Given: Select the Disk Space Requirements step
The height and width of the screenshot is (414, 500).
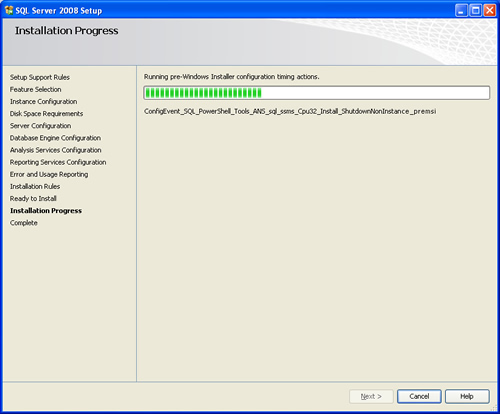Looking at the screenshot, I should click(x=46, y=114).
